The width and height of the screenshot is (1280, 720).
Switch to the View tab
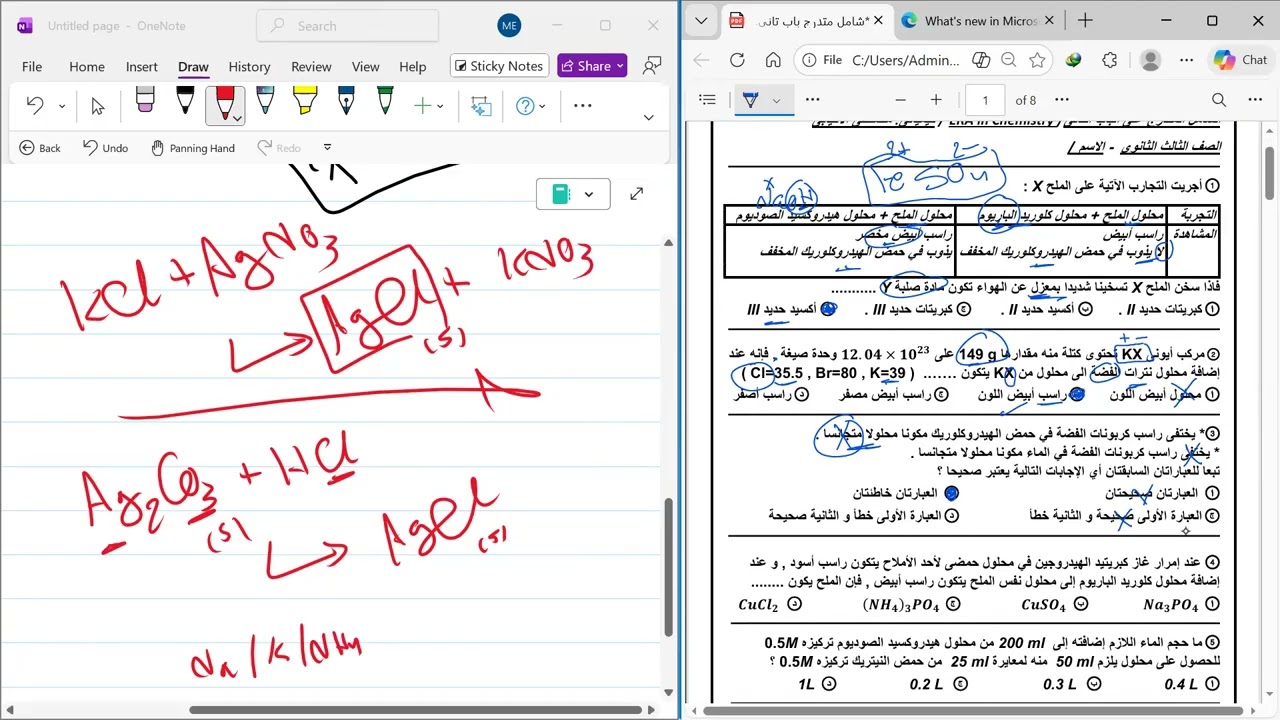click(x=366, y=66)
